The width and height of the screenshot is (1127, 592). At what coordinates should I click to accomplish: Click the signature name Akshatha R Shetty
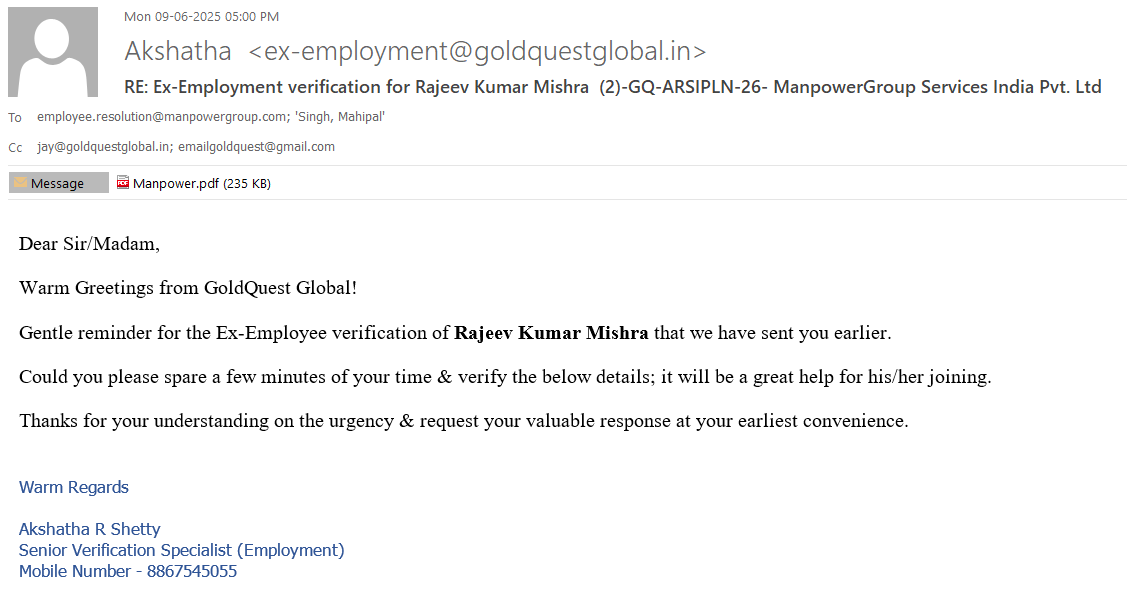90,529
